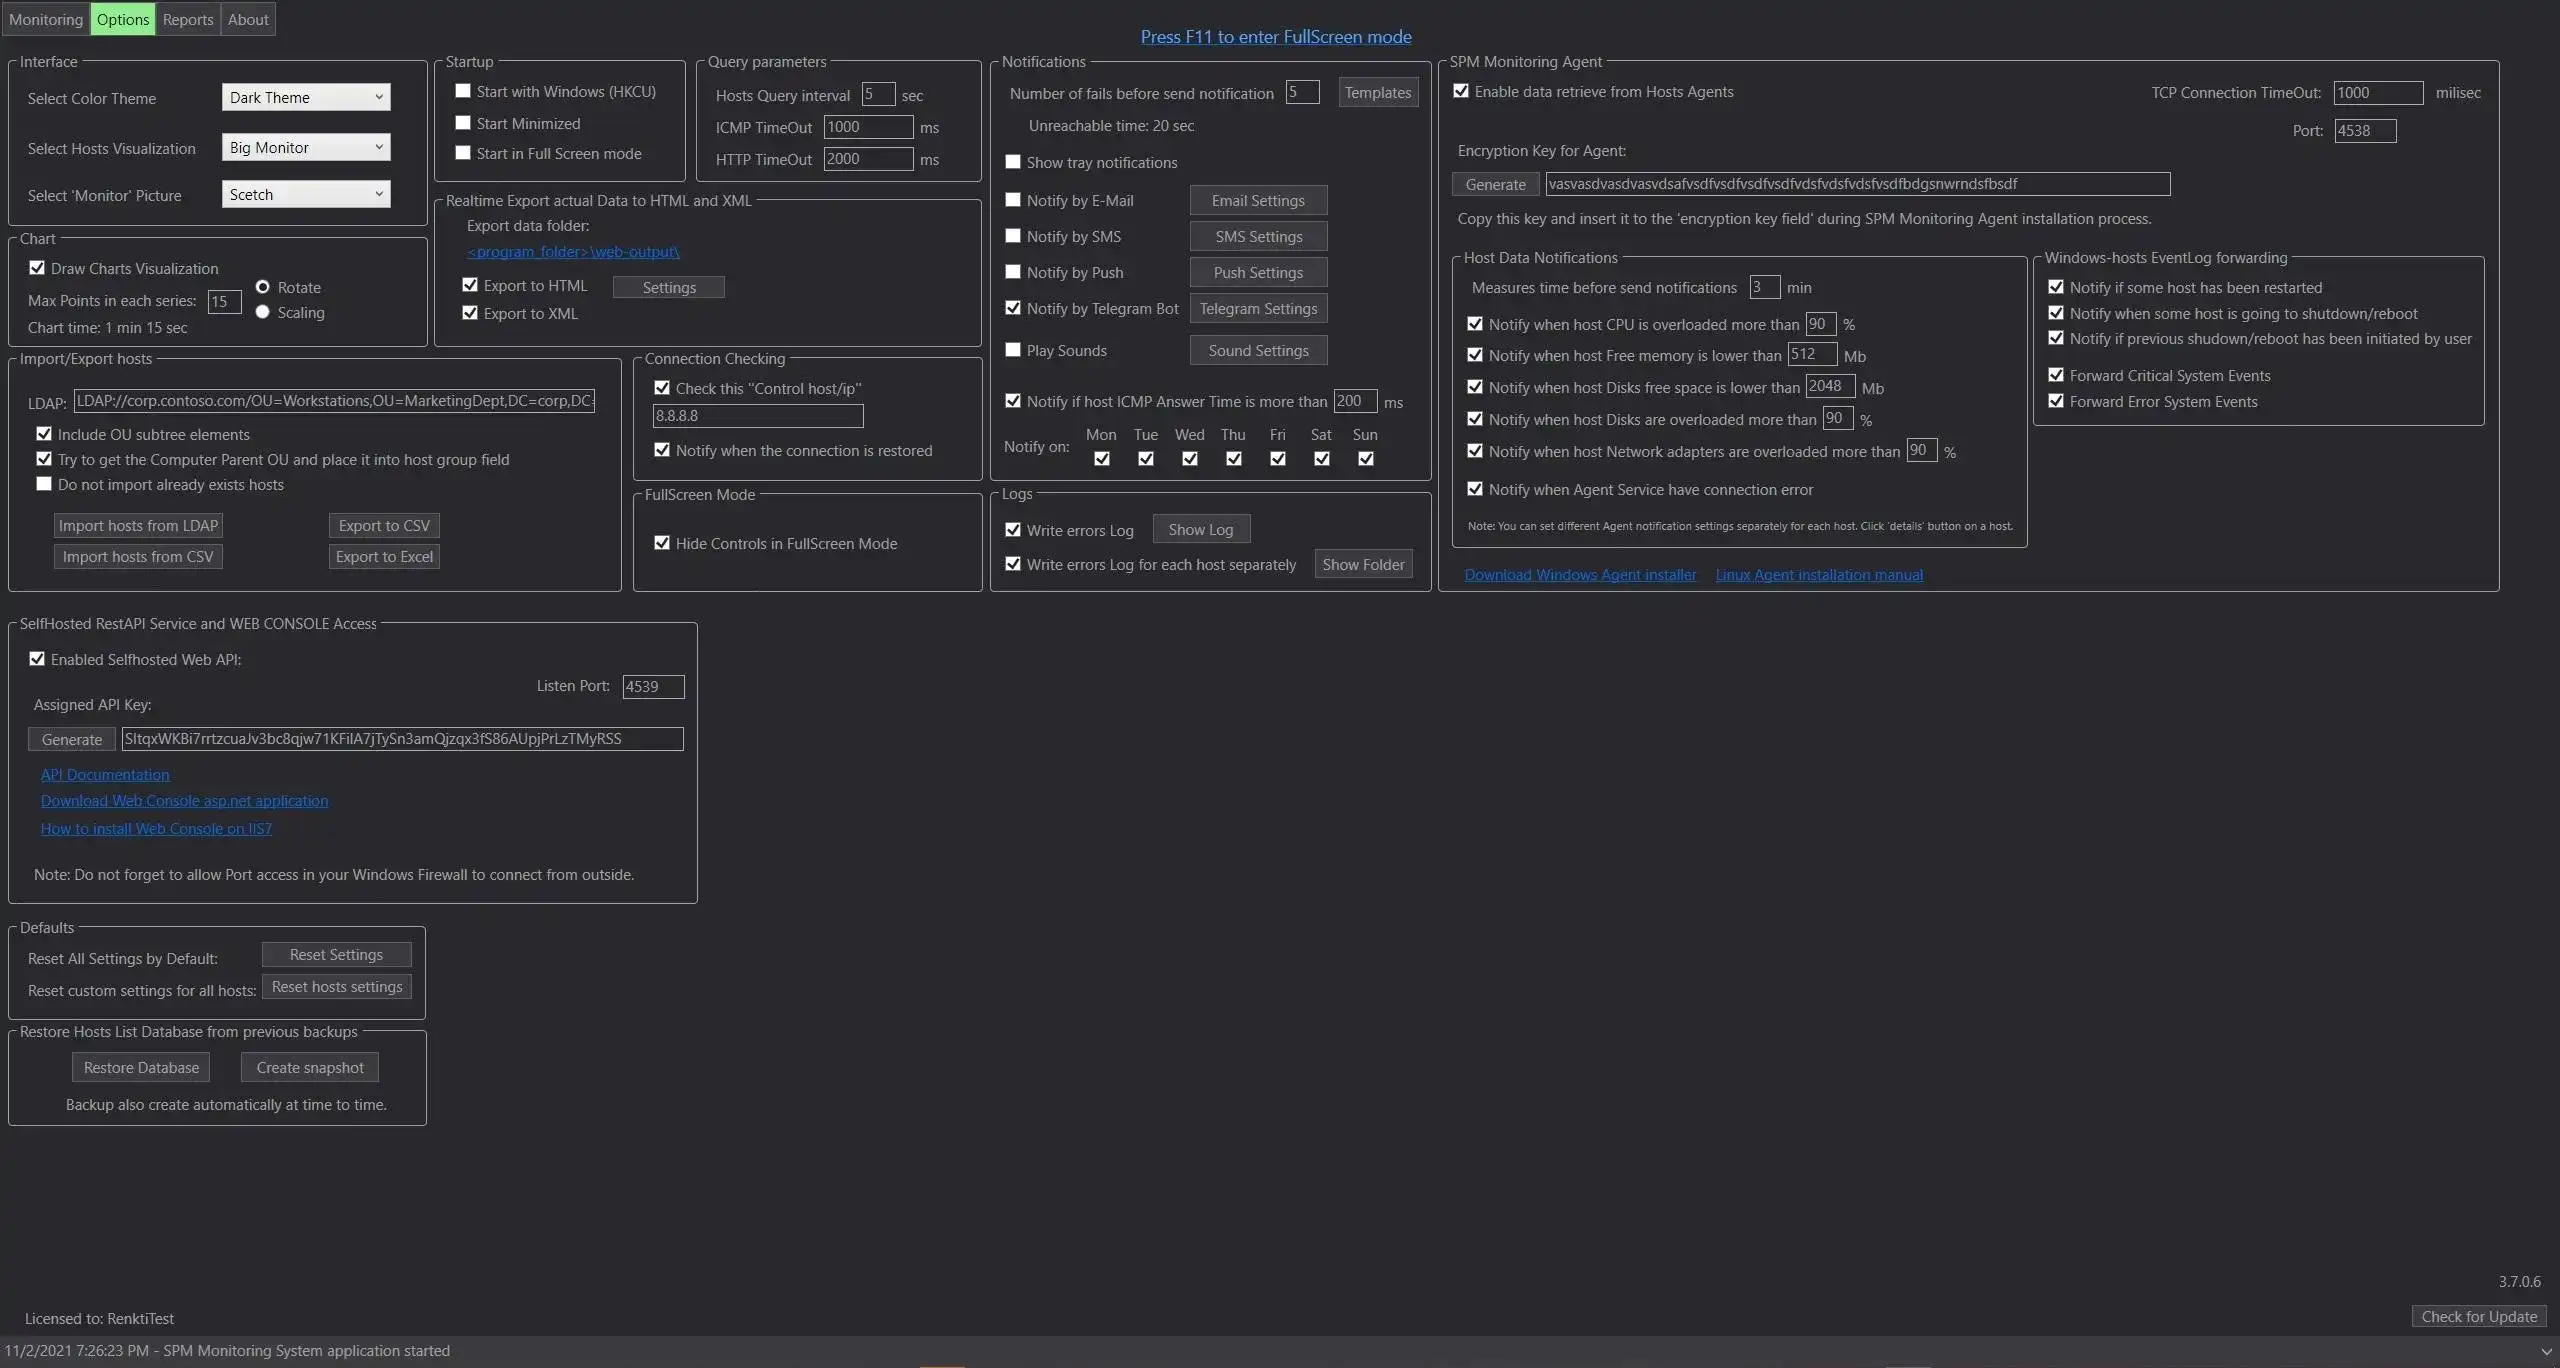Click the Telegram Settings button

[1258, 308]
